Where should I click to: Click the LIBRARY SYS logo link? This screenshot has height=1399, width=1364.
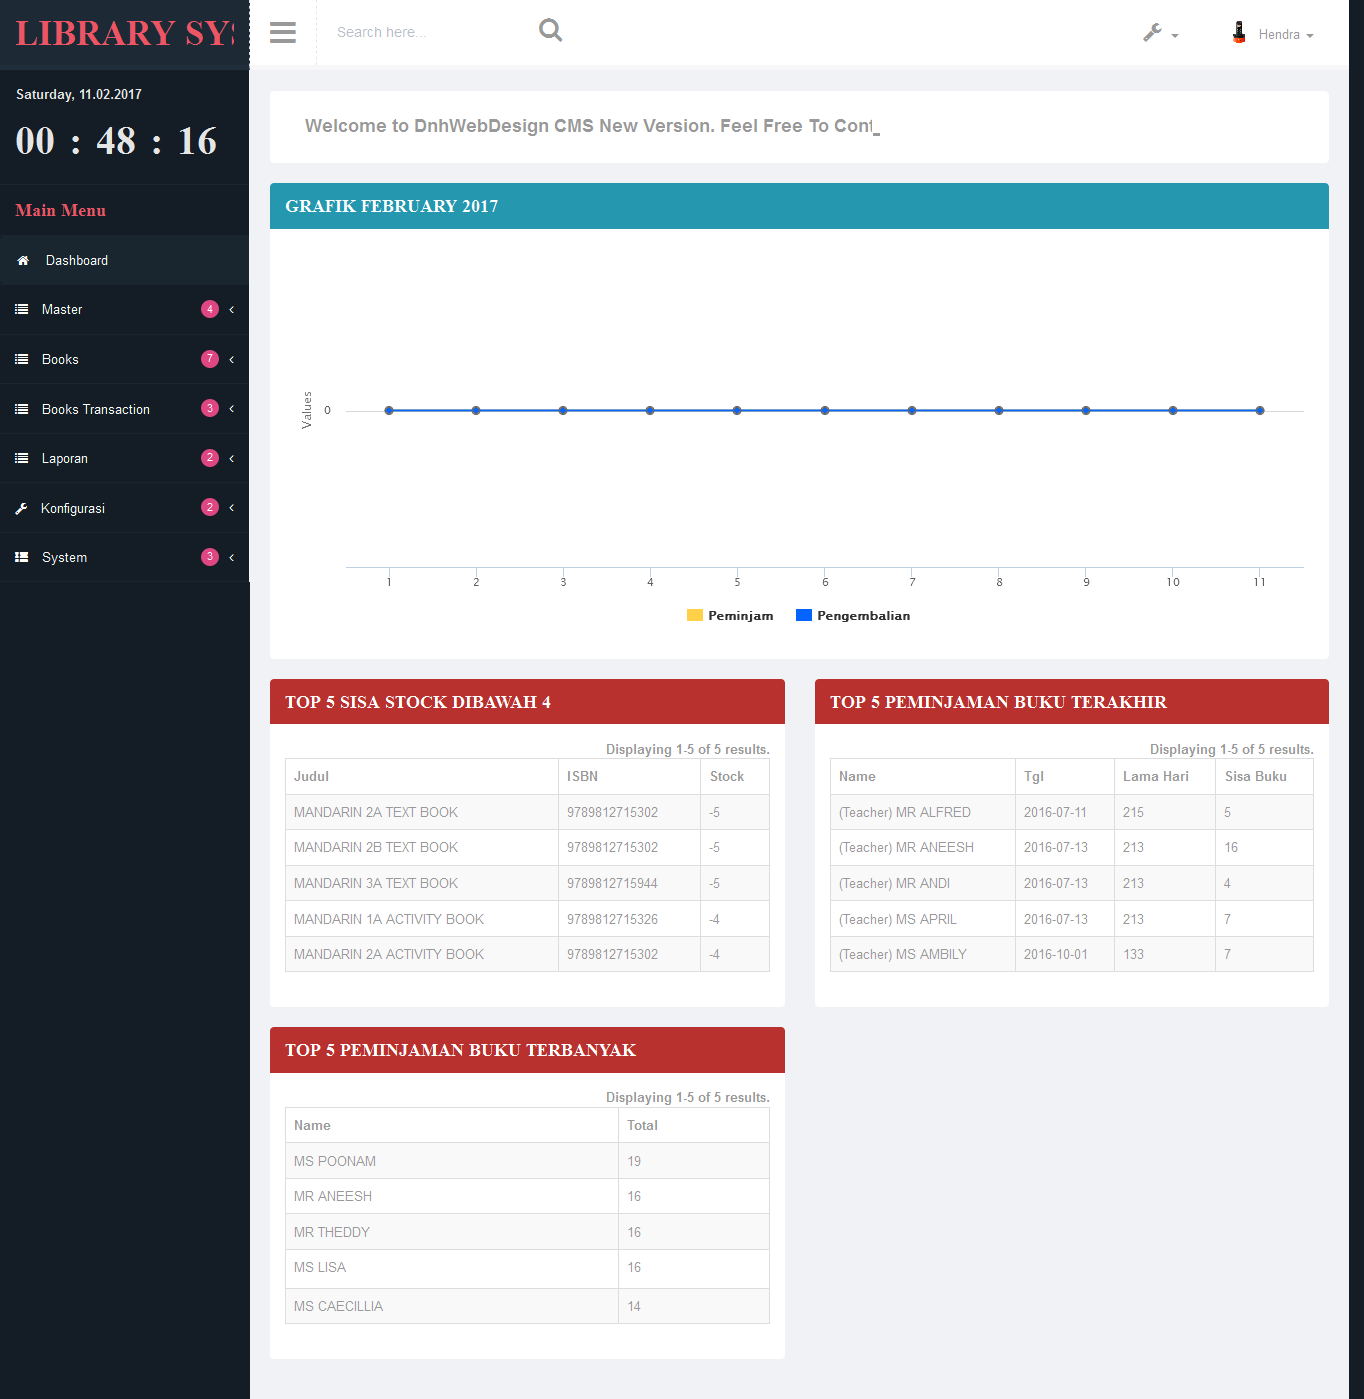[124, 34]
